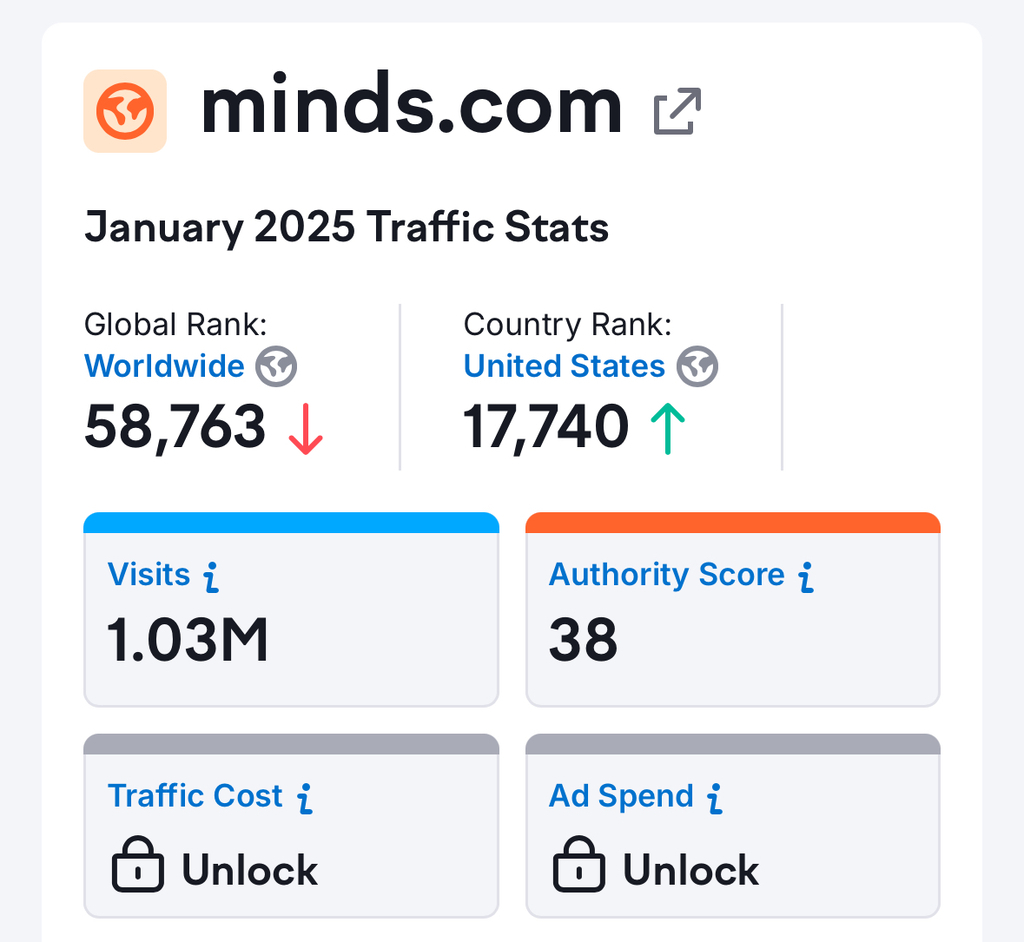Click the minds.com orange globe favicon
This screenshot has width=1024, height=942.
[x=125, y=111]
